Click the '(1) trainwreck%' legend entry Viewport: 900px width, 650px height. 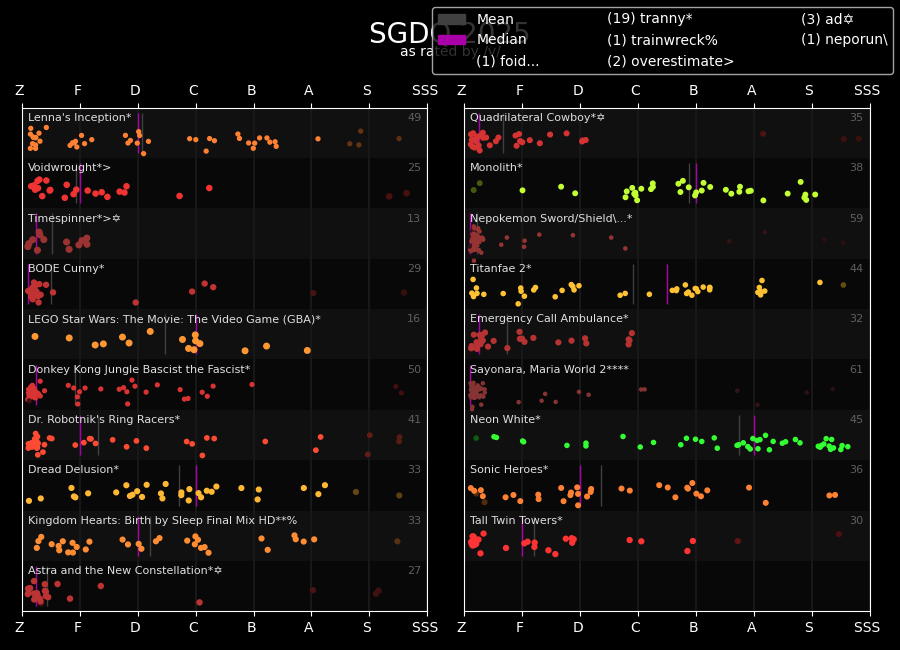[662, 40]
